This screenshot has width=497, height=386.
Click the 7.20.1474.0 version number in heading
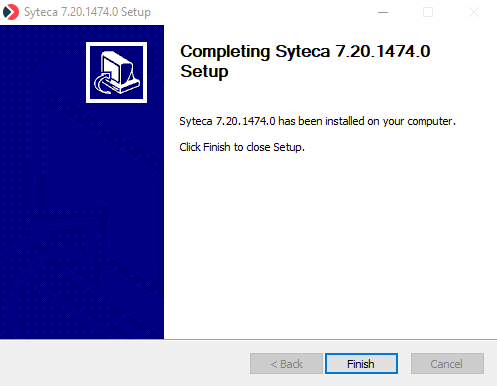click(x=383, y=52)
